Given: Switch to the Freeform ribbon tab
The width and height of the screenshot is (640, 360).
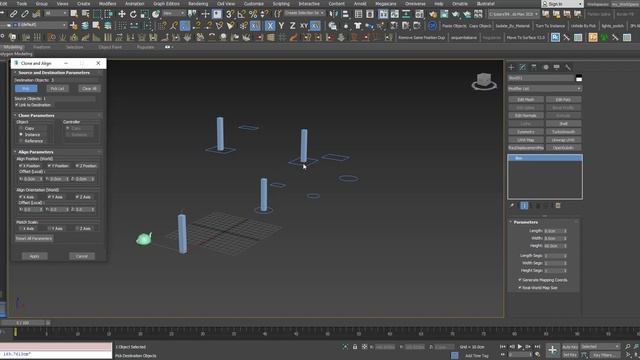Looking at the screenshot, I should (42, 47).
